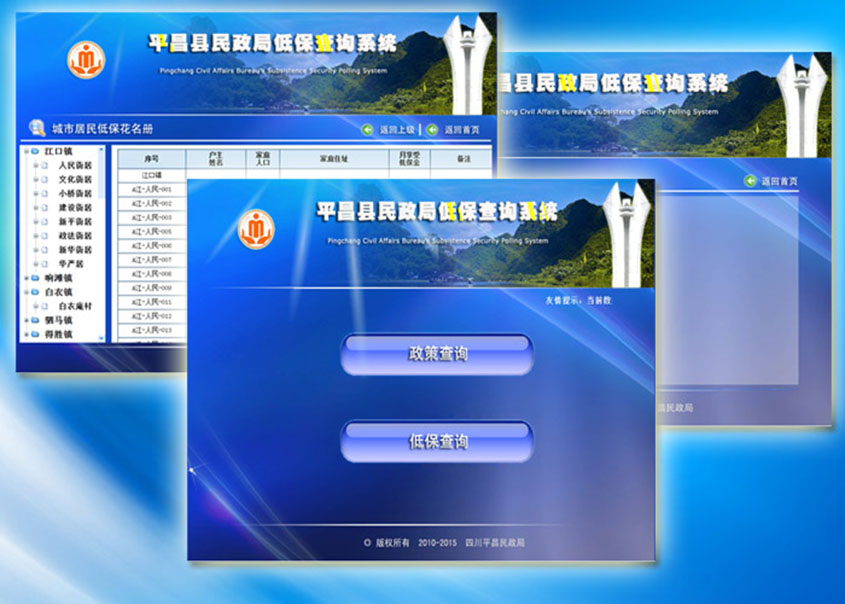Click the orange logo in back-left window header
This screenshot has width=845, height=604.
[x=85, y=59]
